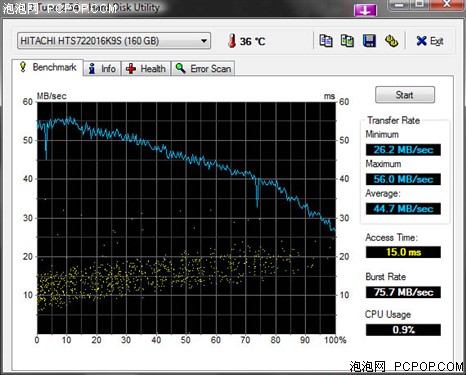466x375 pixels.
Task: Click the red cross Health icon
Action: (131, 69)
